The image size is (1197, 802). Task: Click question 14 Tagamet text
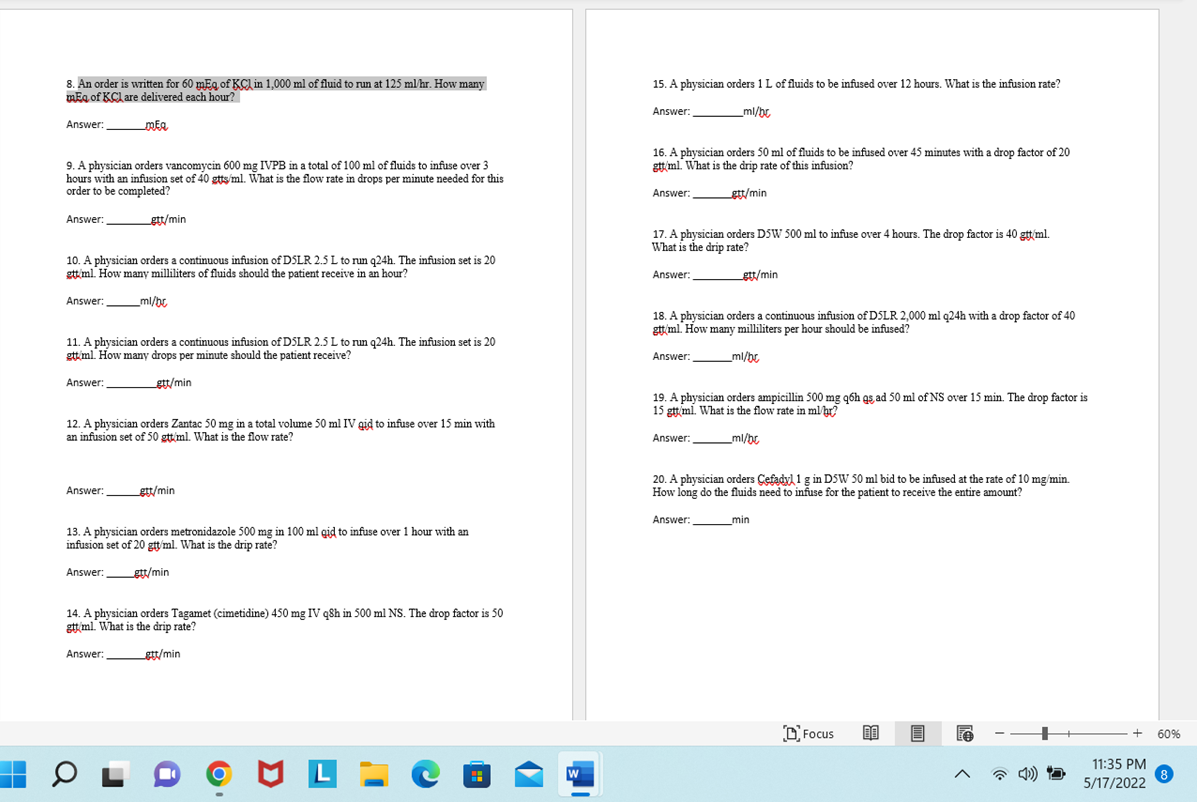[x=285, y=620]
